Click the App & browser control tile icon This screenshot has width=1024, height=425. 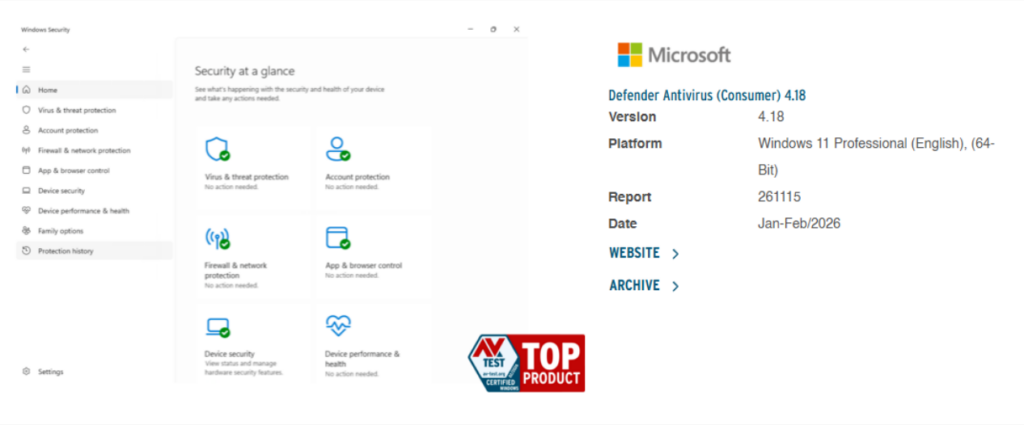338,238
